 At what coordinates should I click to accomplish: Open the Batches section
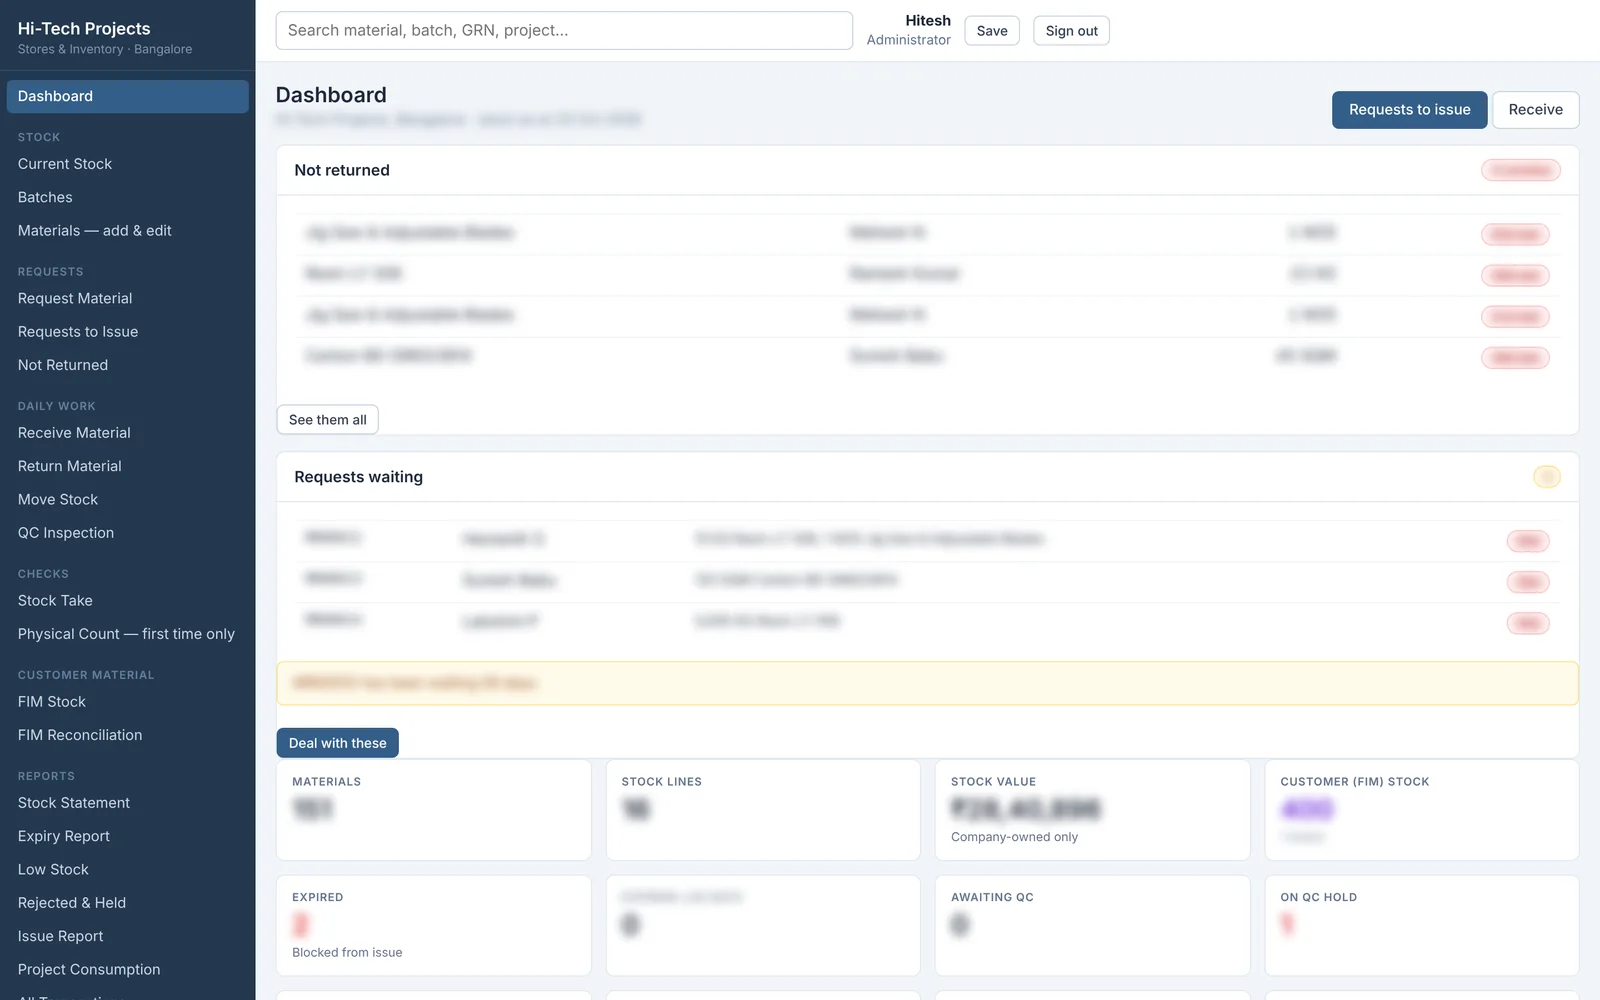point(127,197)
